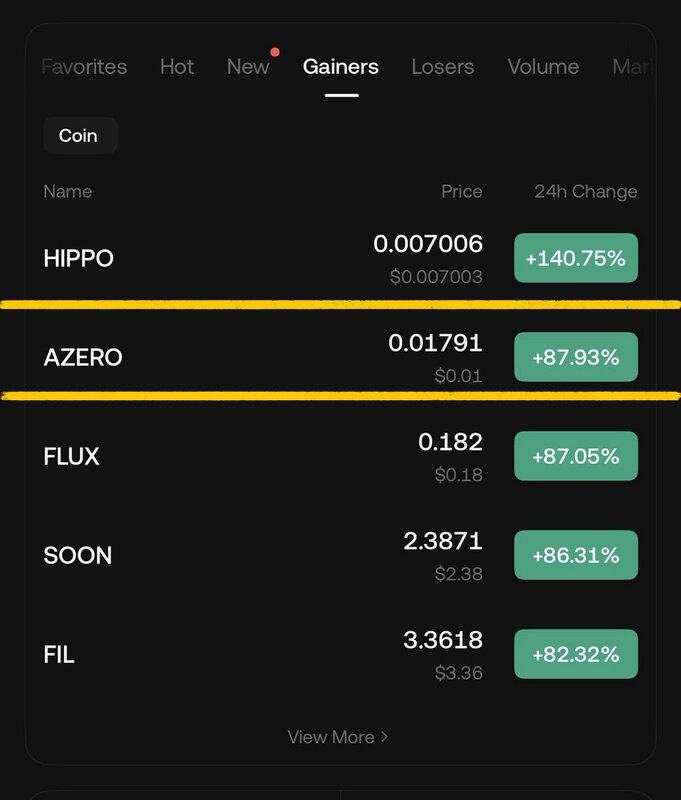Switch to the Favorites tab
Screen dimensions: 681x800
(x=85, y=67)
